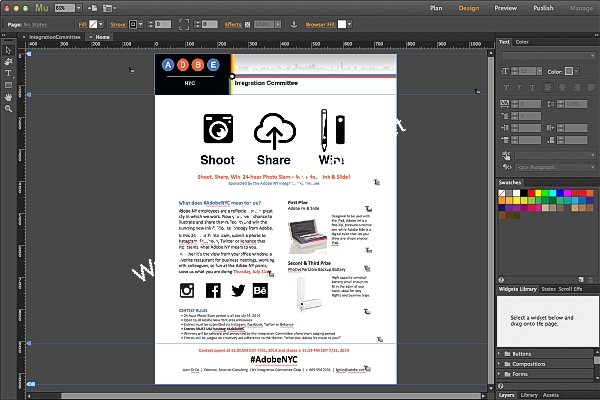
Task: Switch to the IntegrationCommittee document tab
Action: [x=55, y=37]
